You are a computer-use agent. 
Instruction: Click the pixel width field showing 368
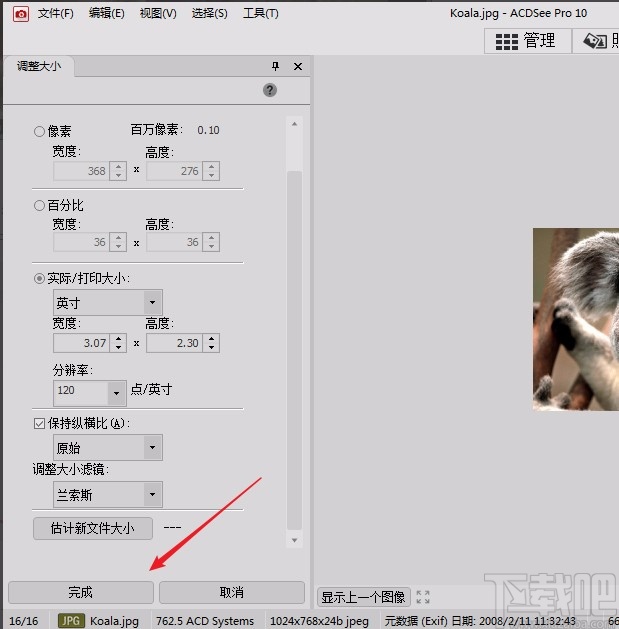click(x=81, y=171)
